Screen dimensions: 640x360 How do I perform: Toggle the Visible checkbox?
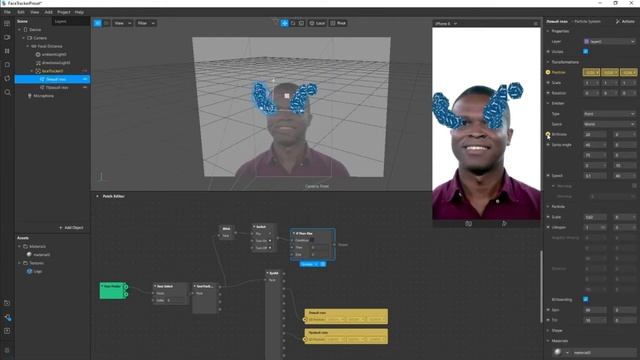coord(586,51)
